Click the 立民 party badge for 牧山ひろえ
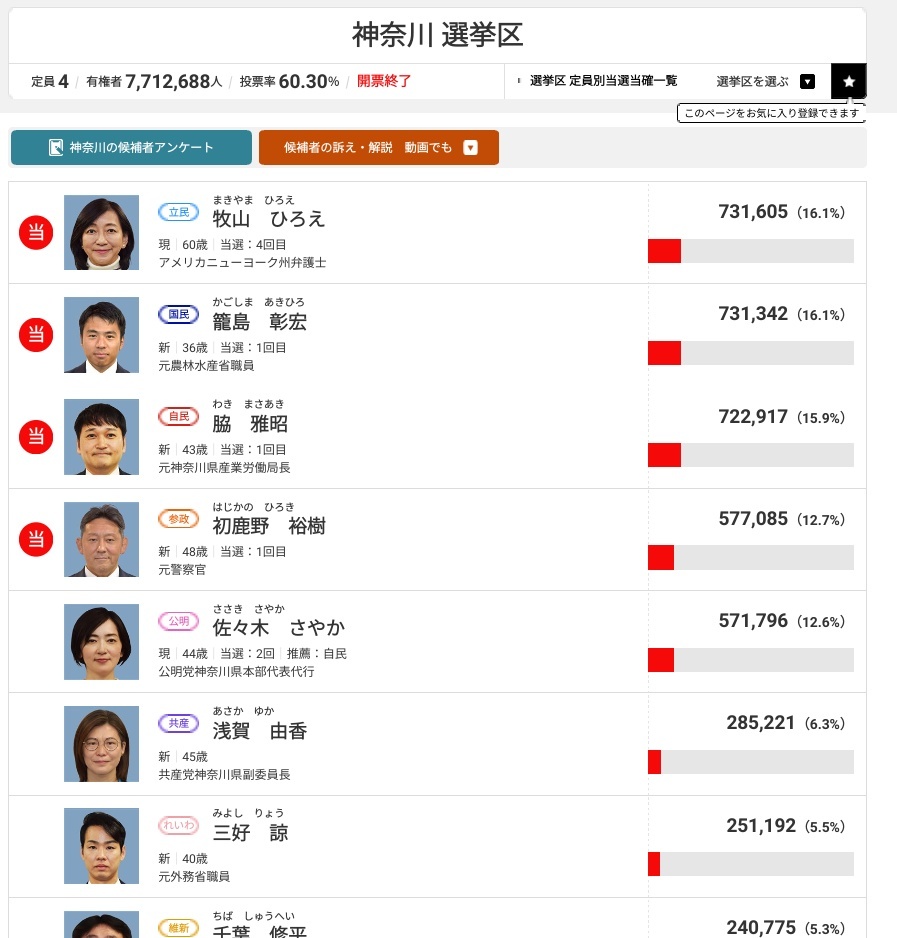 pyautogui.click(x=178, y=212)
